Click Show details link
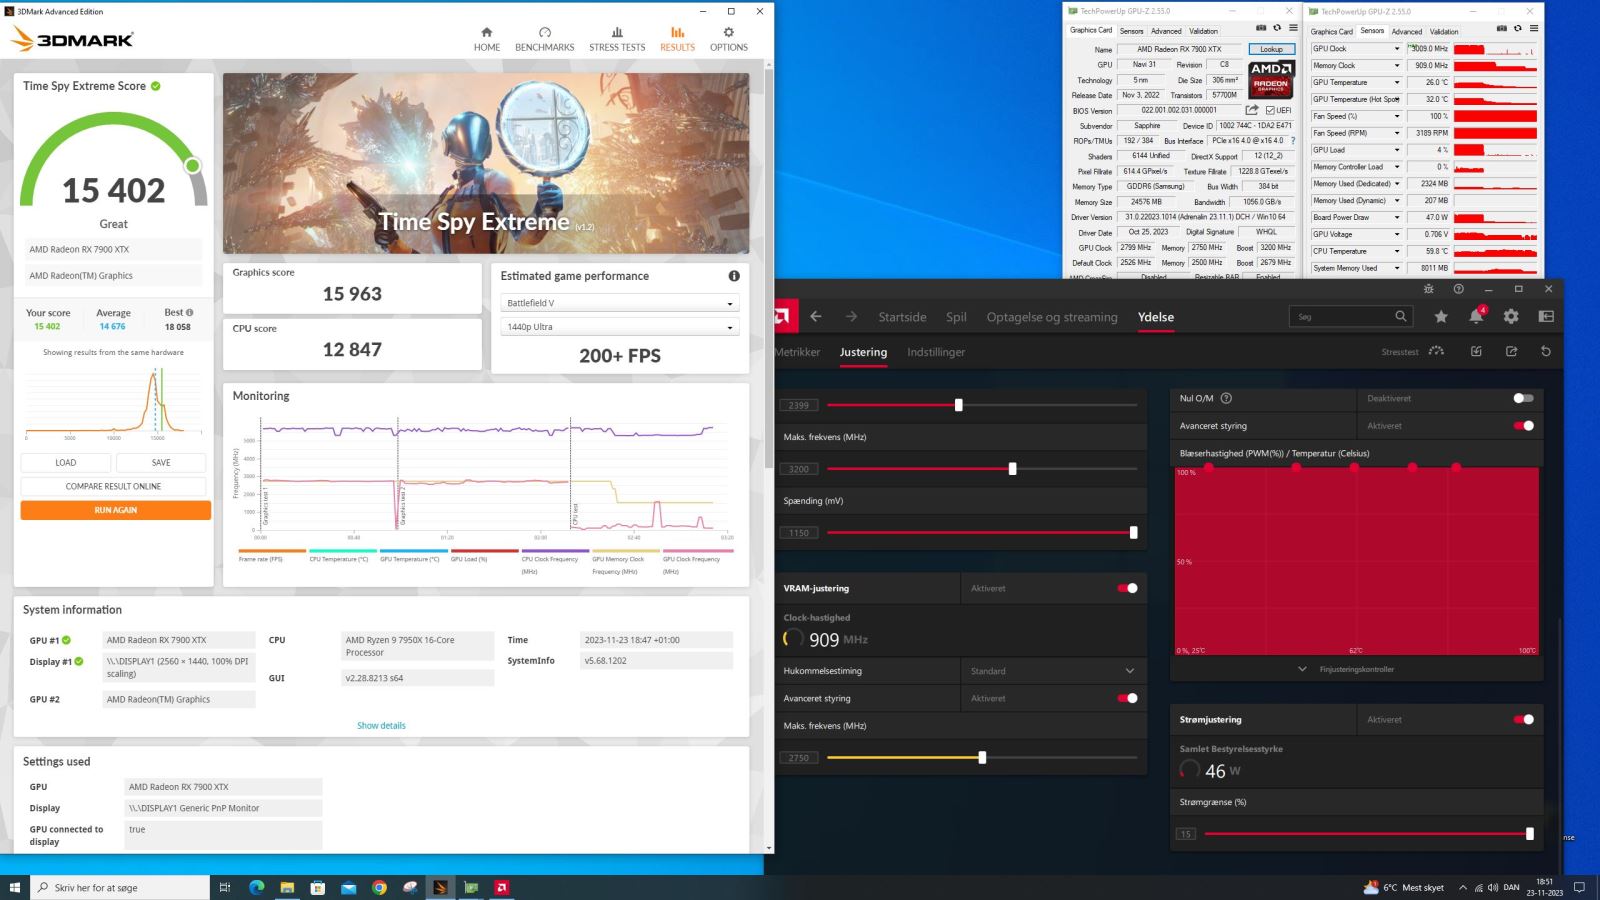The height and width of the screenshot is (900, 1600). (381, 725)
